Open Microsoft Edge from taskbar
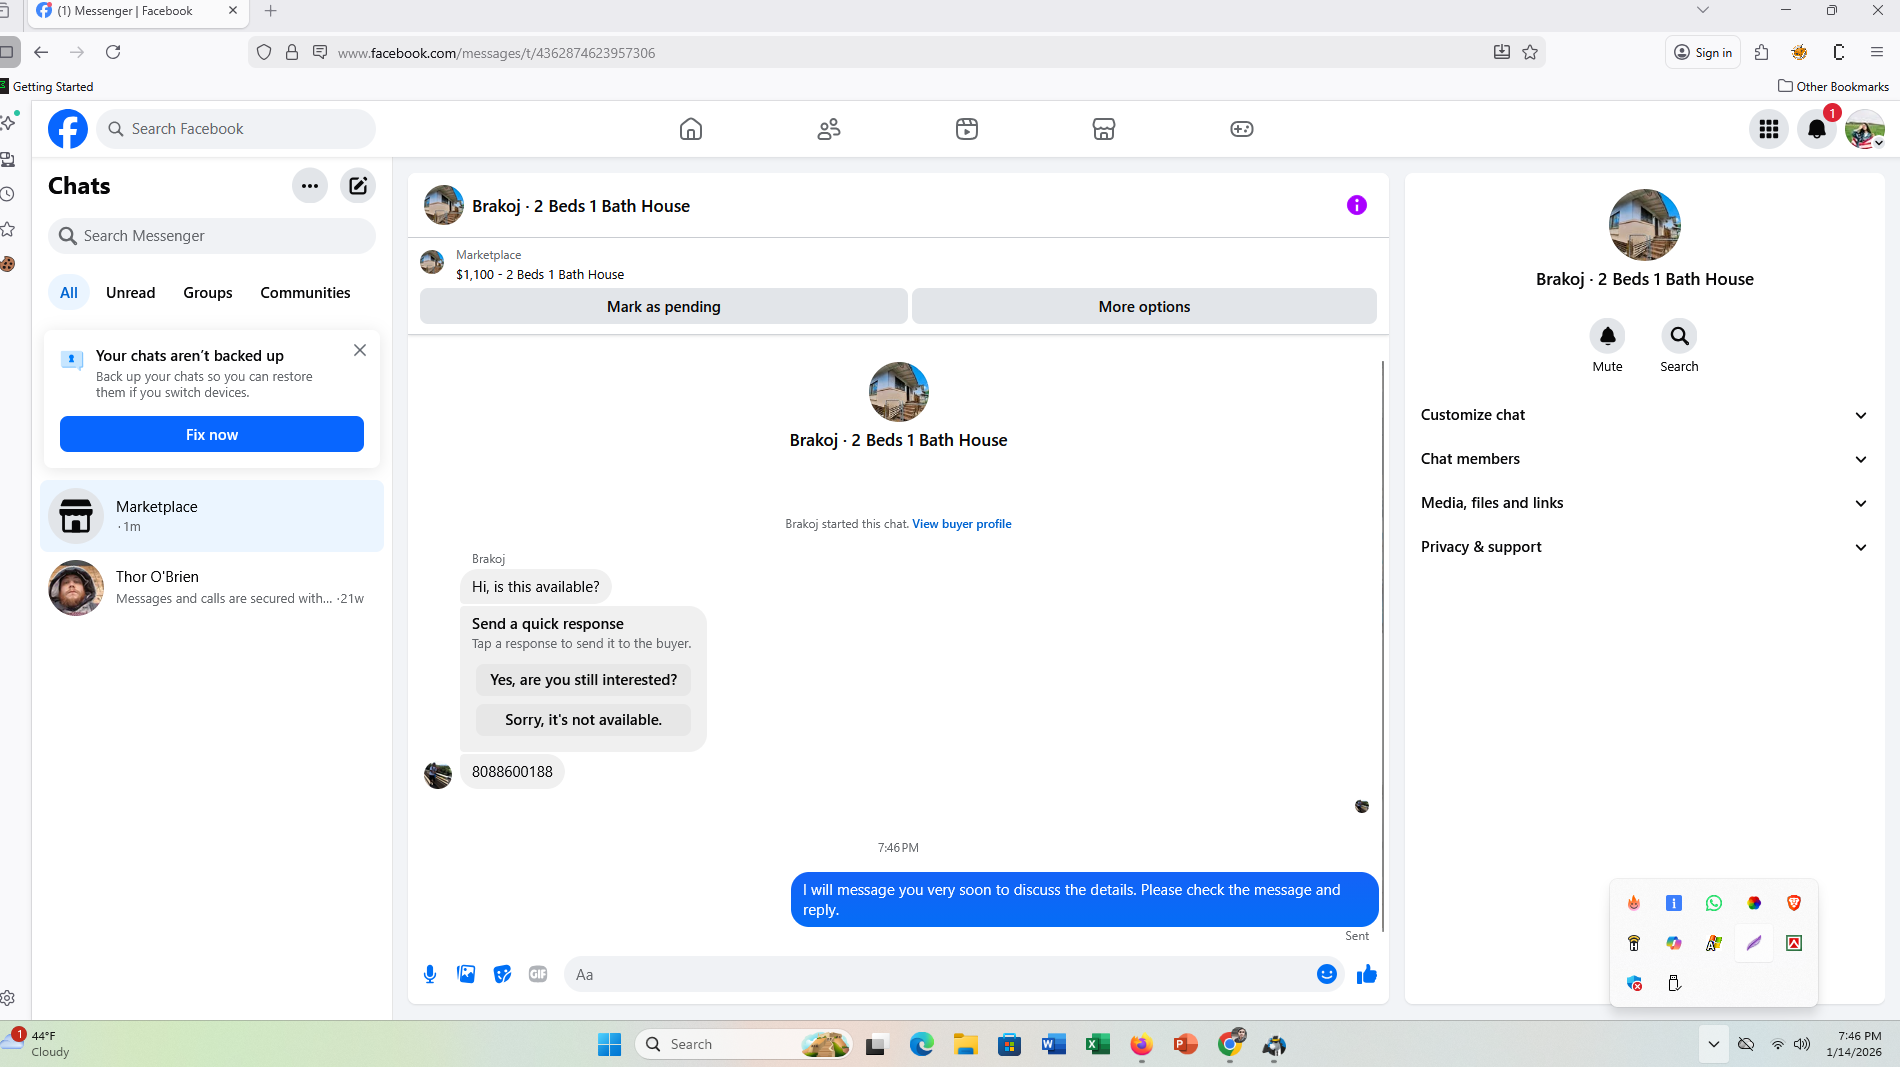 [x=921, y=1044]
